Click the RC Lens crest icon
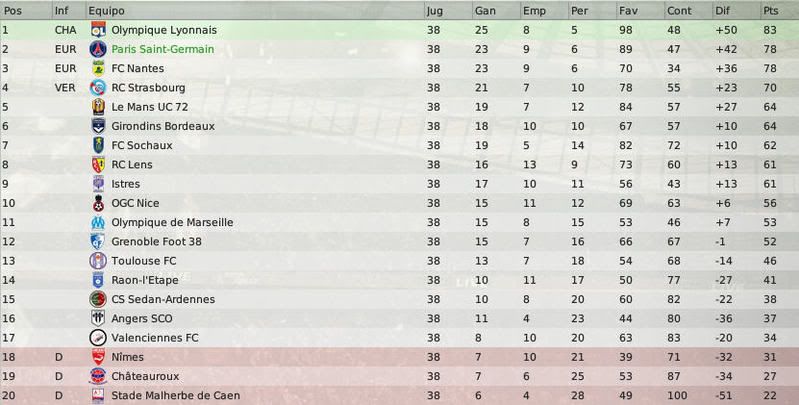 pyautogui.click(x=98, y=165)
